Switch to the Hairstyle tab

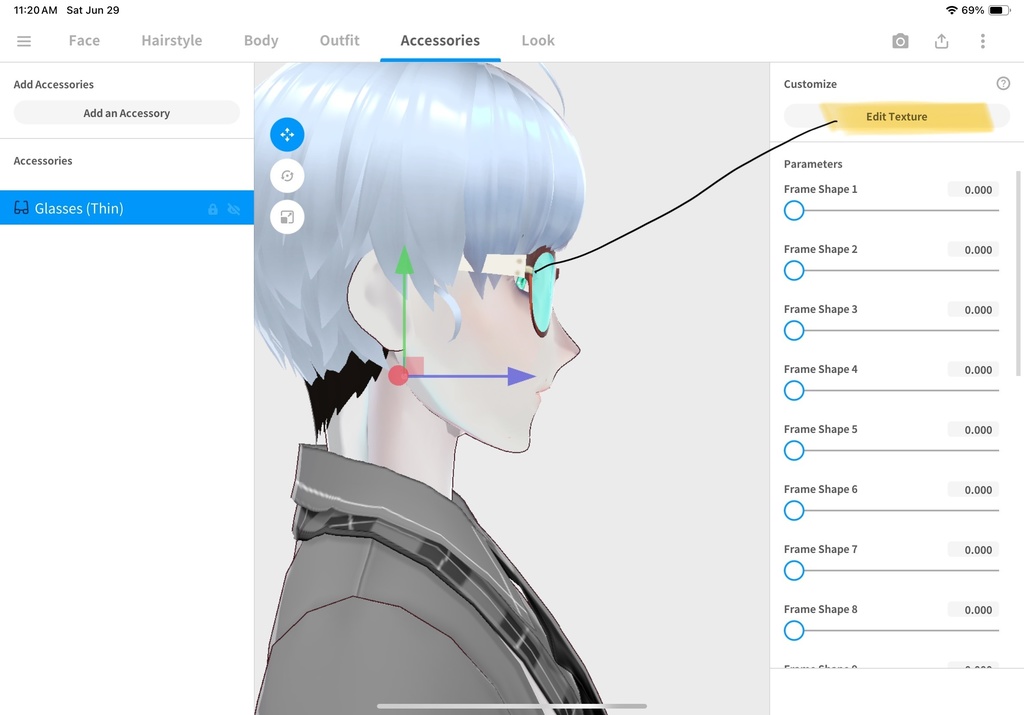click(172, 40)
